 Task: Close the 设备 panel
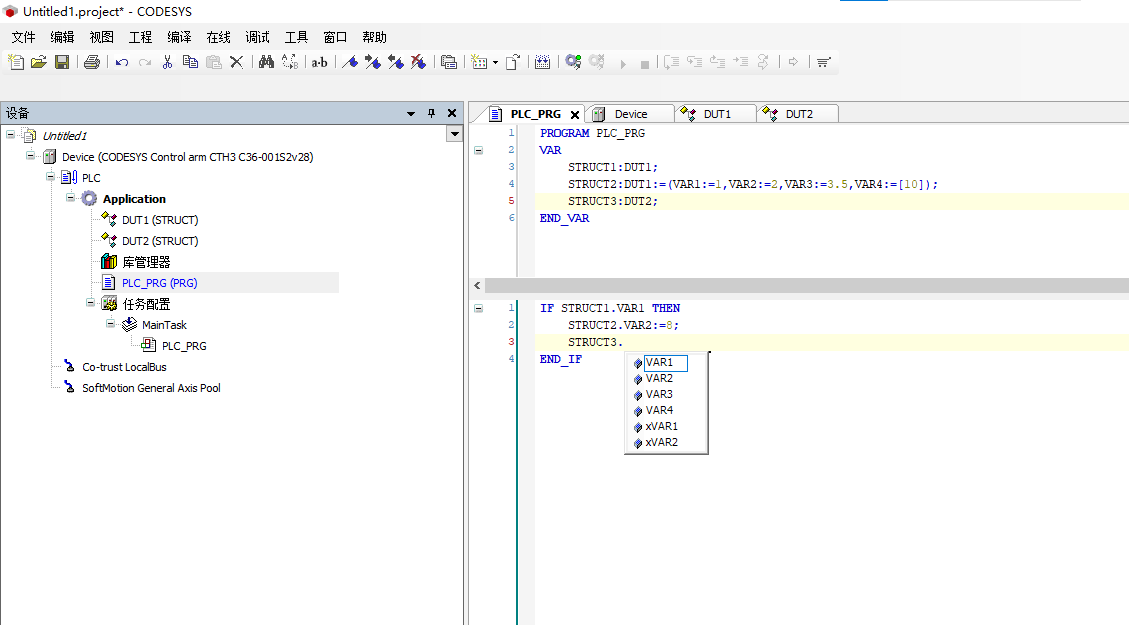pos(451,113)
